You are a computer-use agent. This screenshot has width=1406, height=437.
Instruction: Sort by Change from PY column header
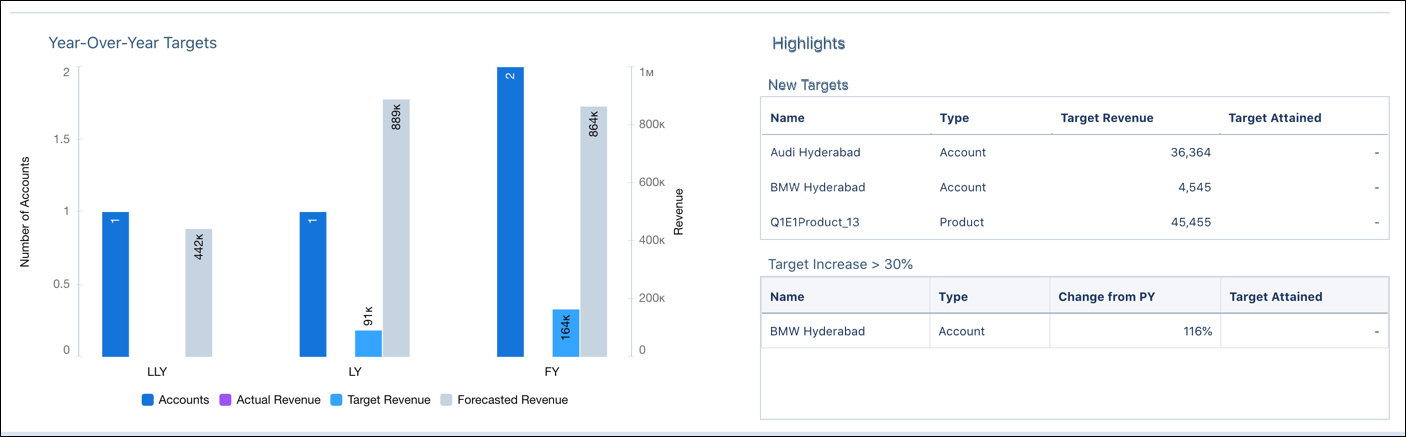pyautogui.click(x=1105, y=297)
